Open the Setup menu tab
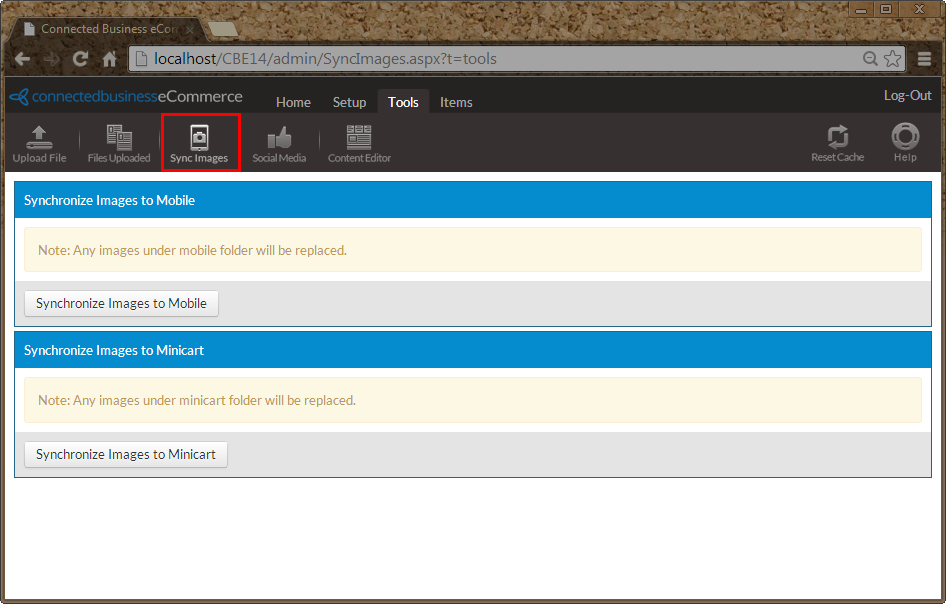The width and height of the screenshot is (946, 604). click(x=350, y=102)
